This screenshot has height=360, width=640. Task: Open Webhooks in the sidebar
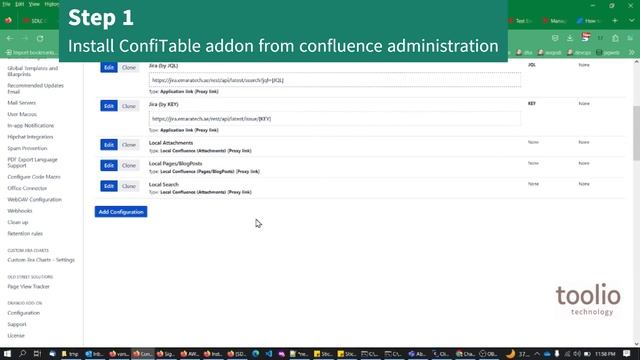click(x=20, y=211)
